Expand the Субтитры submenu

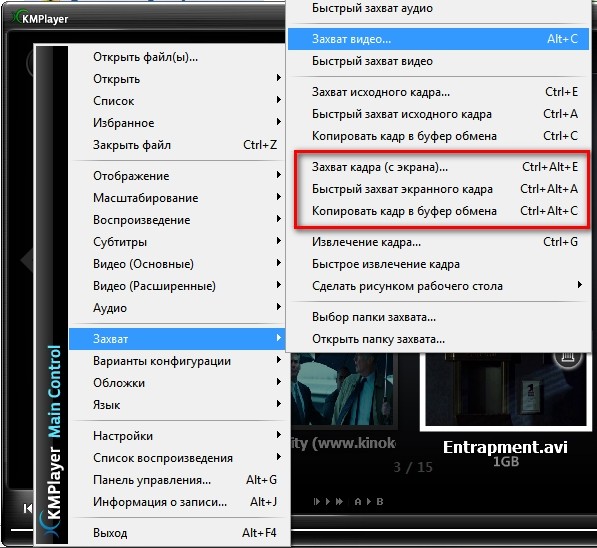[177, 242]
